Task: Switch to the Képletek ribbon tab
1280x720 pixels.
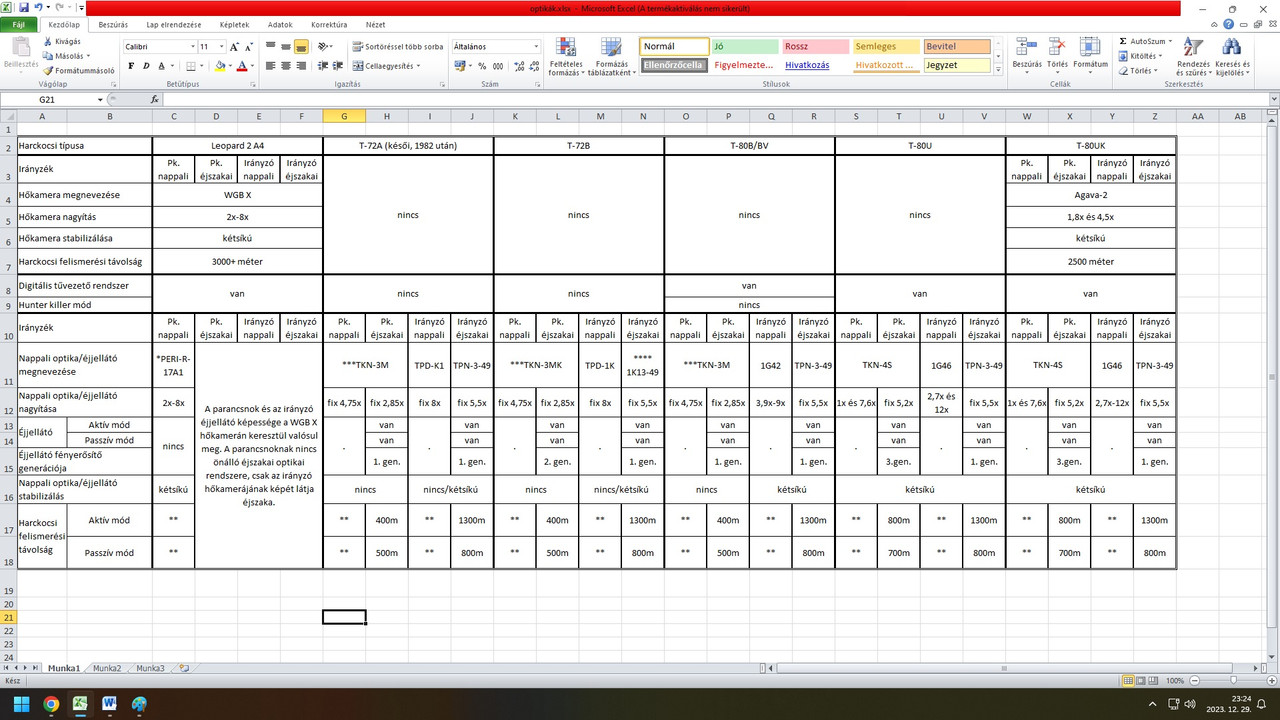Action: (235, 24)
